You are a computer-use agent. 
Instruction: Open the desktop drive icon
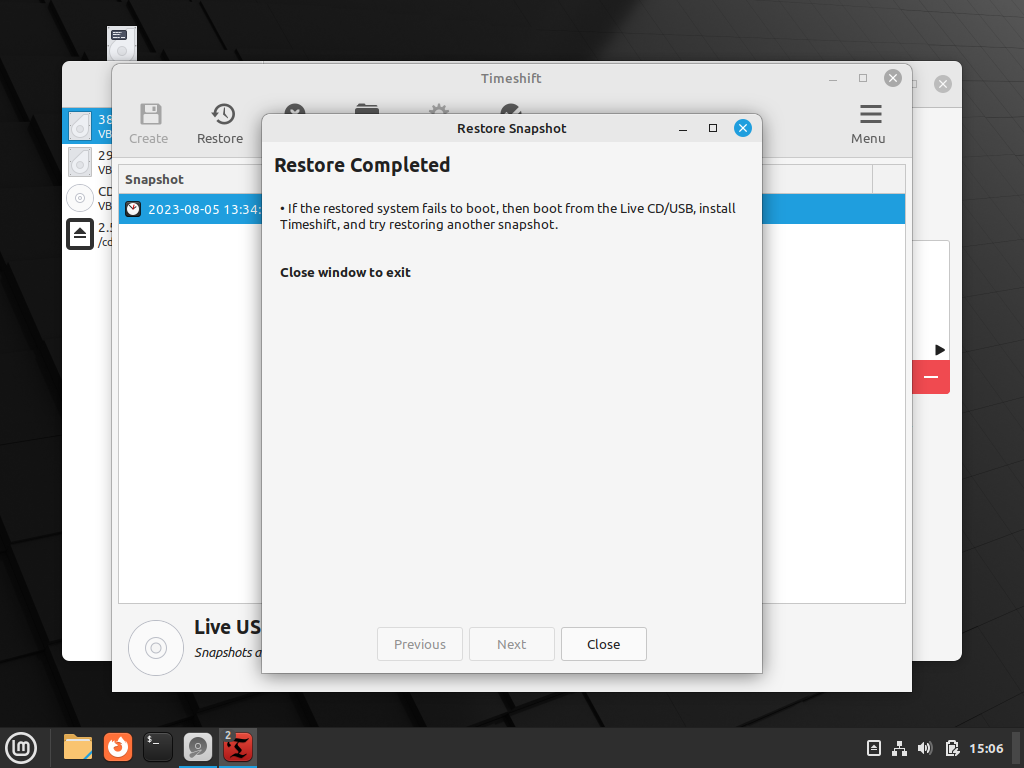click(x=121, y=43)
